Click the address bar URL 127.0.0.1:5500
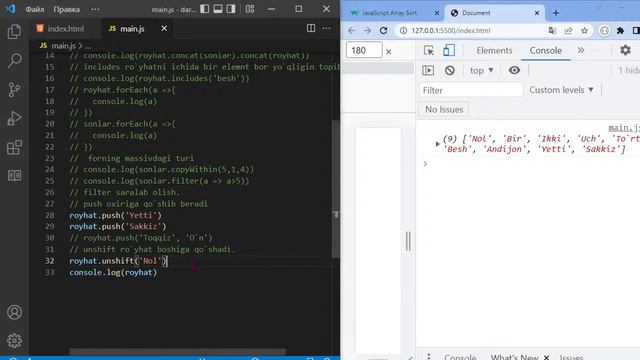 pos(451,31)
